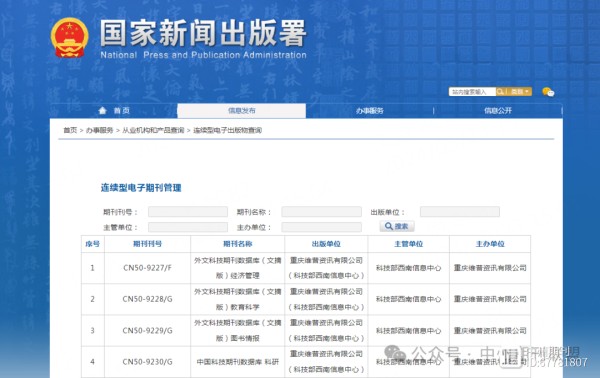
Task: Select the cell CN50-9229/G
Action: (x=147, y=331)
